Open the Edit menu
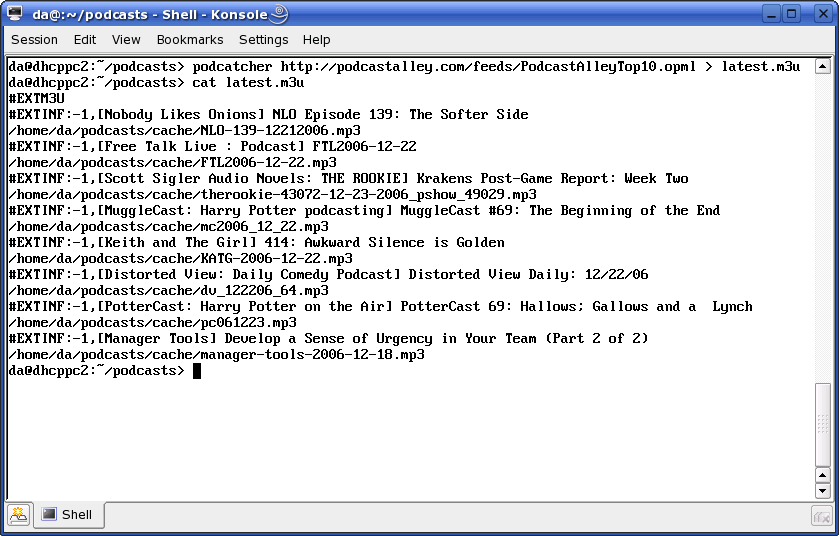Viewport: 839px width, 536px height. click(85, 40)
